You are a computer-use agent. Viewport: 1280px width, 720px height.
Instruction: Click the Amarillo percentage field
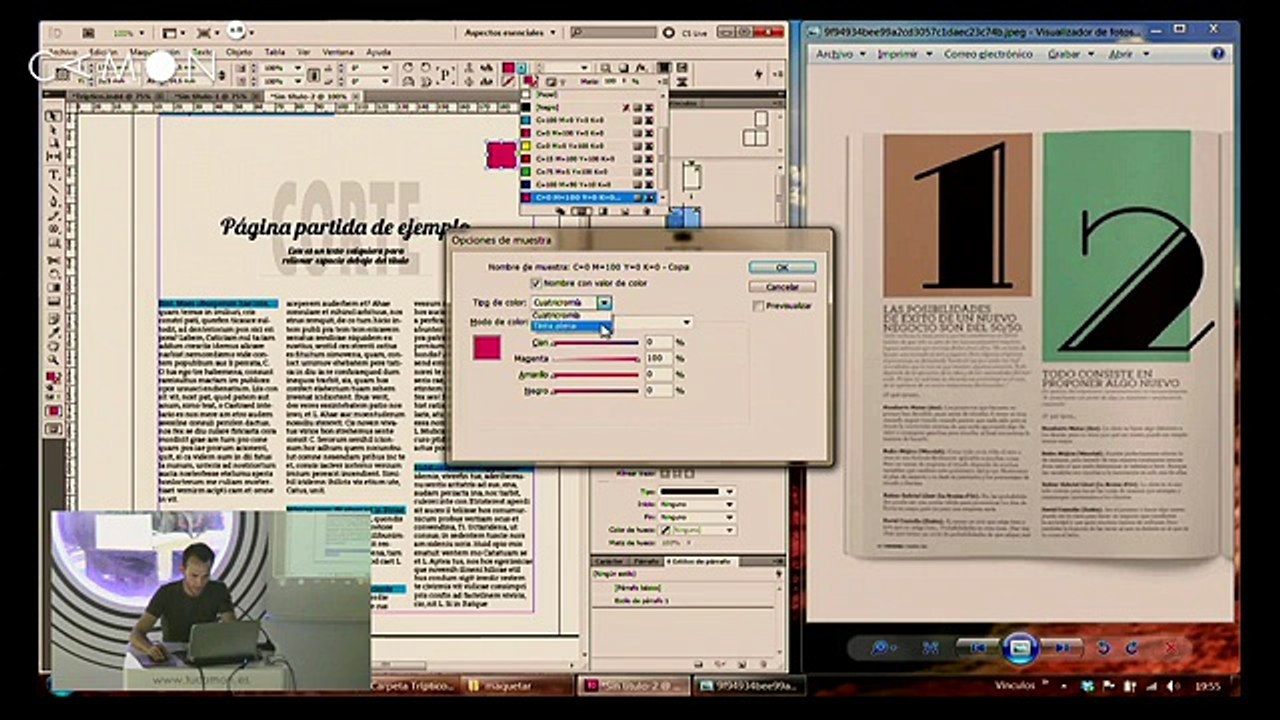658,375
